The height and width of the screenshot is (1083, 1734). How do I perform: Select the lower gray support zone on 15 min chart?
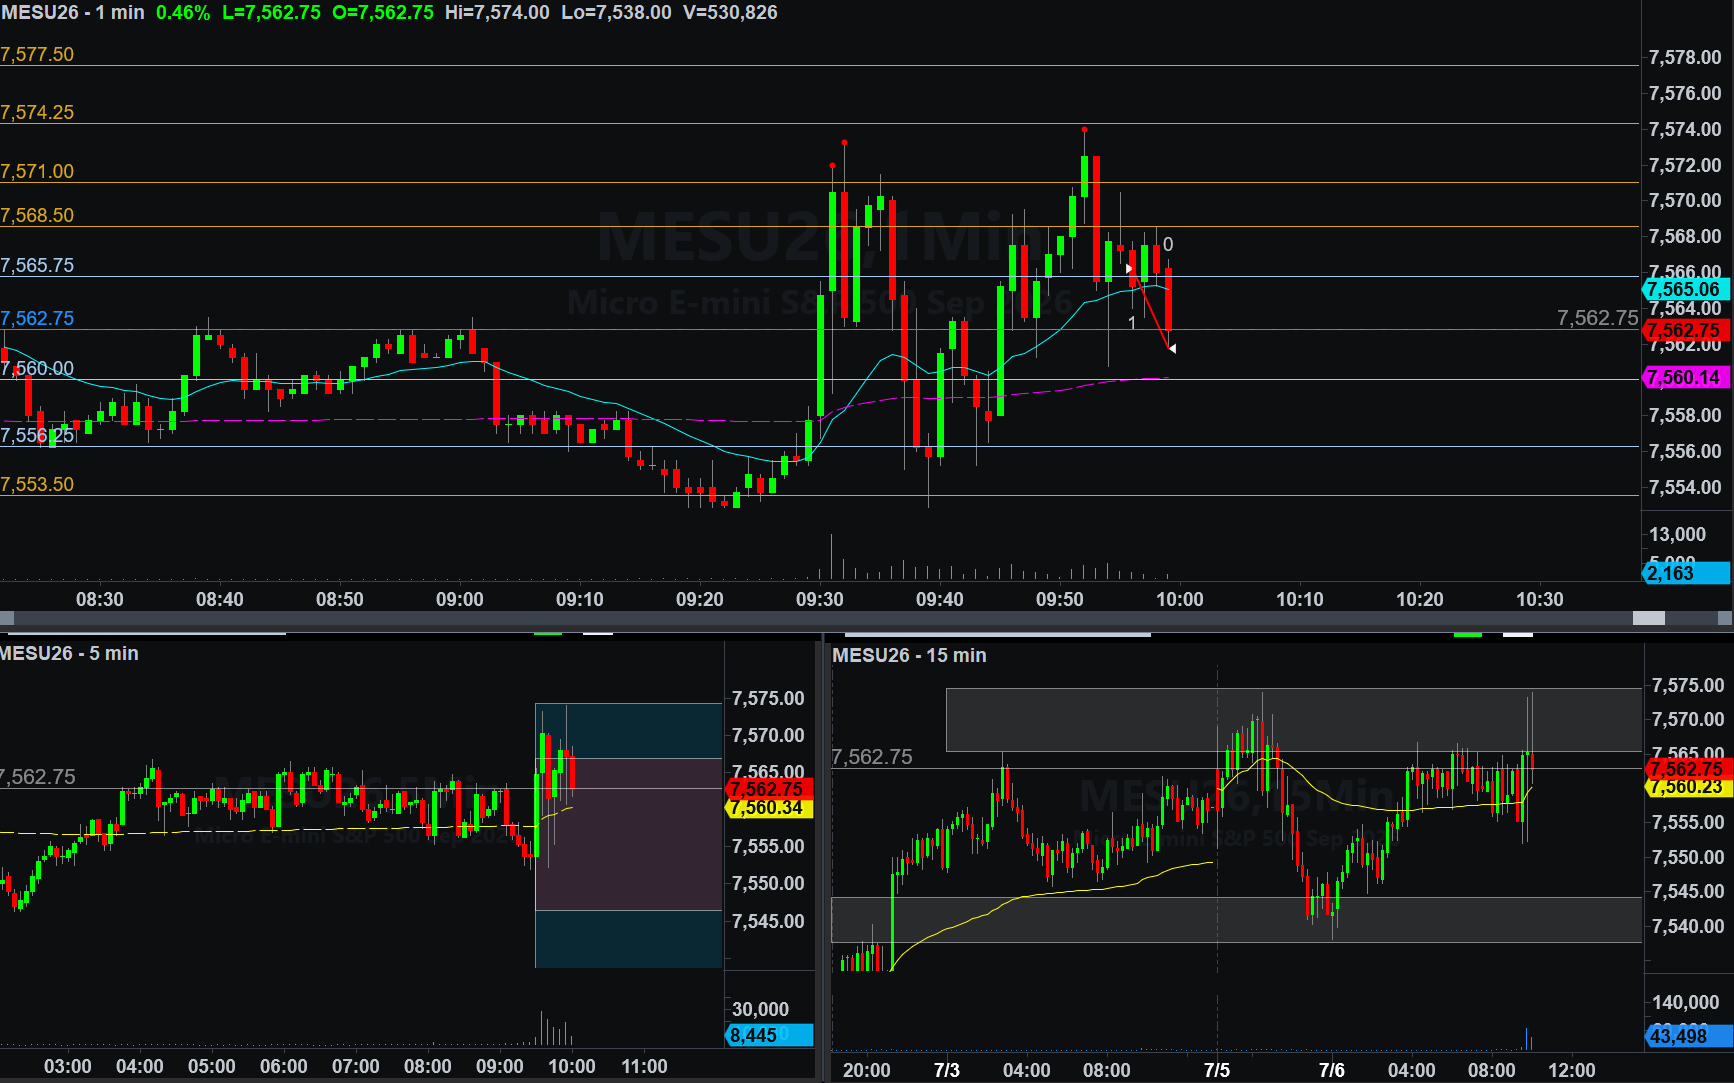click(x=1237, y=920)
